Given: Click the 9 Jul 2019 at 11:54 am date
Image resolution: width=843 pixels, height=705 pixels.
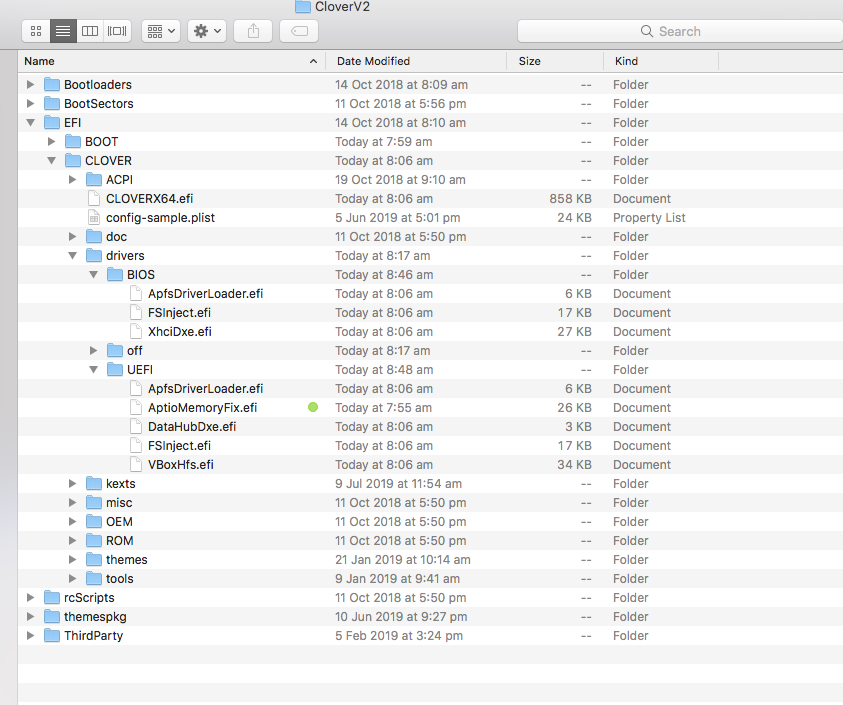Looking at the screenshot, I should pos(398,483).
